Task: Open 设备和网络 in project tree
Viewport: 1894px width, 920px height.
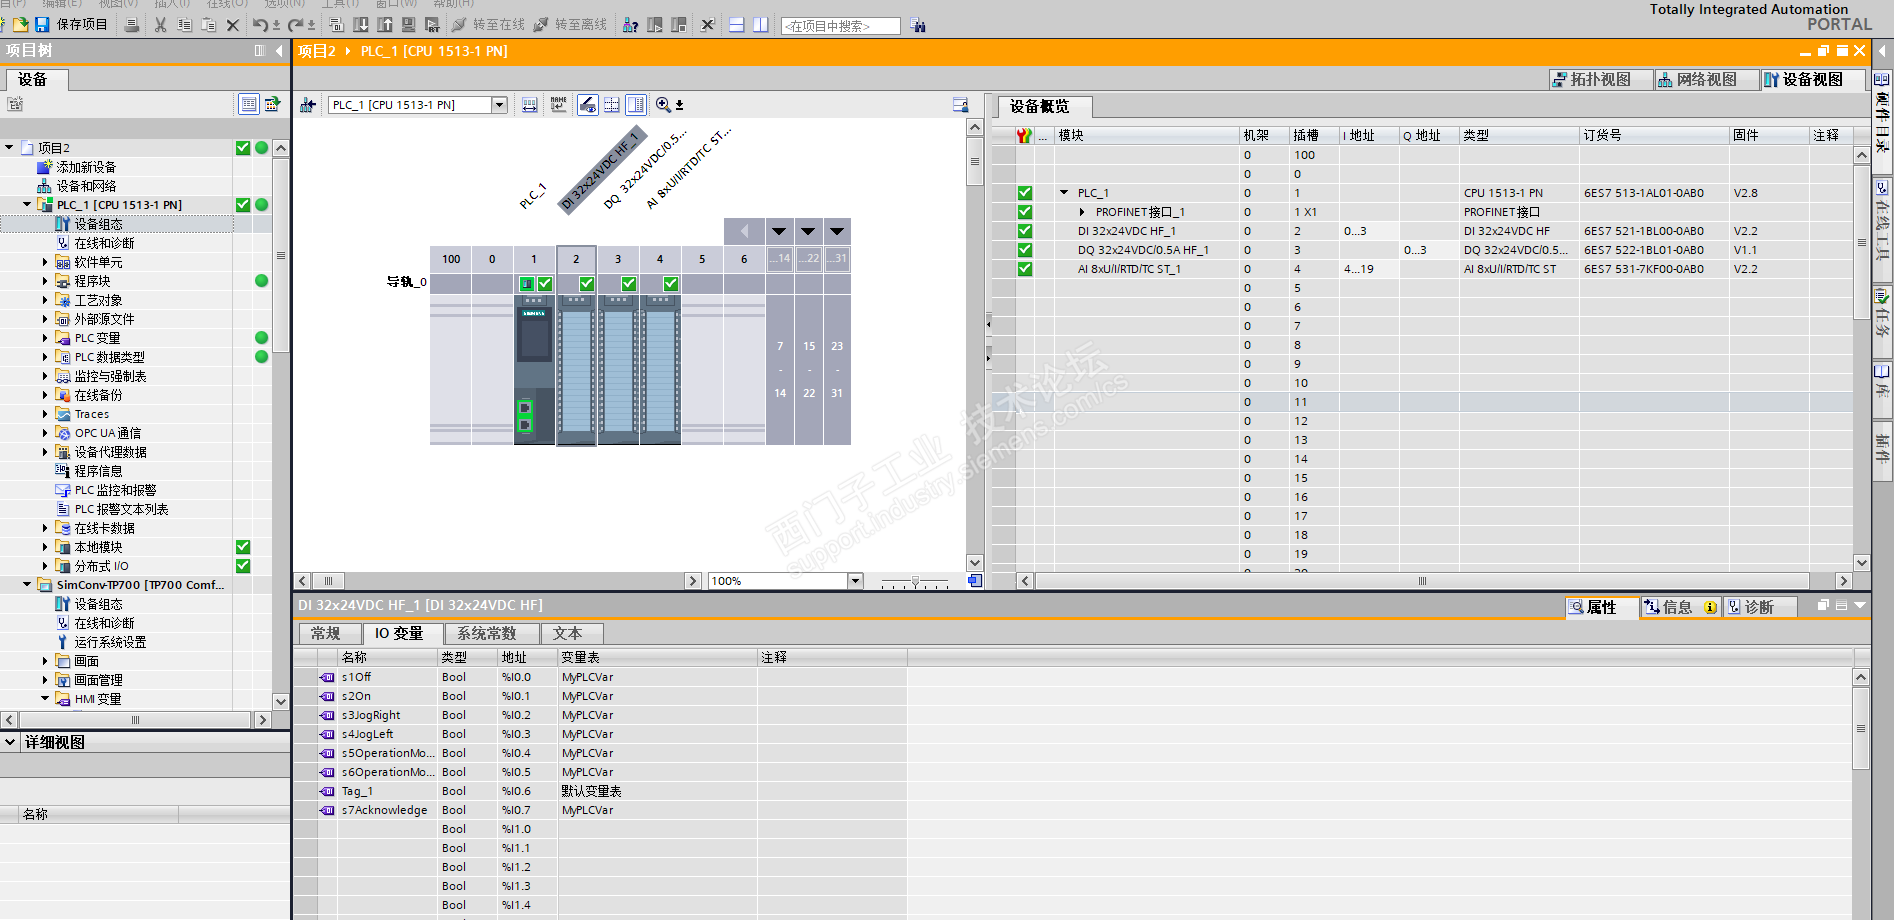Action: [x=86, y=186]
